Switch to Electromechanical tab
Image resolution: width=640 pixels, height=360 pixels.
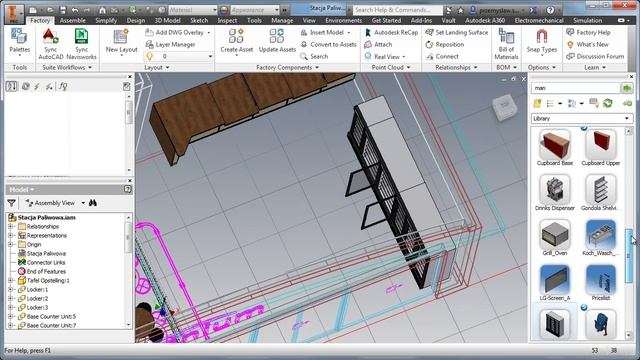pyautogui.click(x=539, y=20)
